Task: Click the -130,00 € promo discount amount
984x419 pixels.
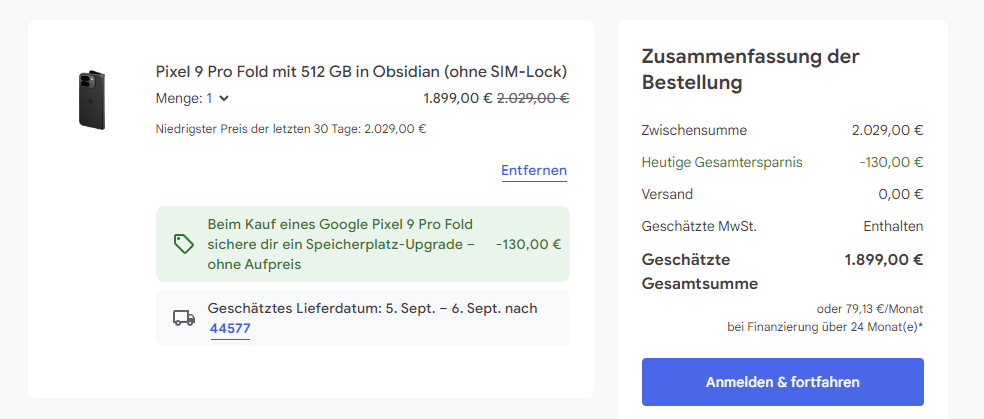Action: 528,245
